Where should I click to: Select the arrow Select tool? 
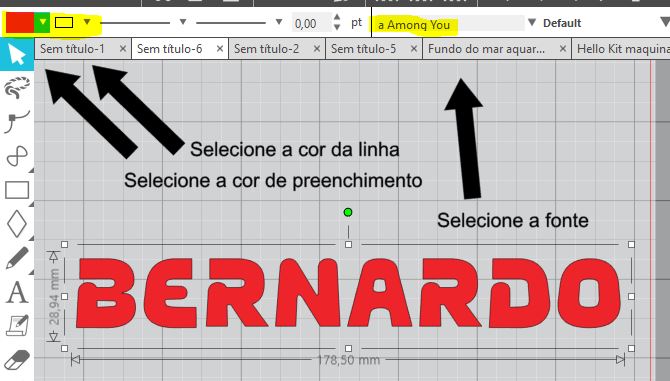pos(17,54)
